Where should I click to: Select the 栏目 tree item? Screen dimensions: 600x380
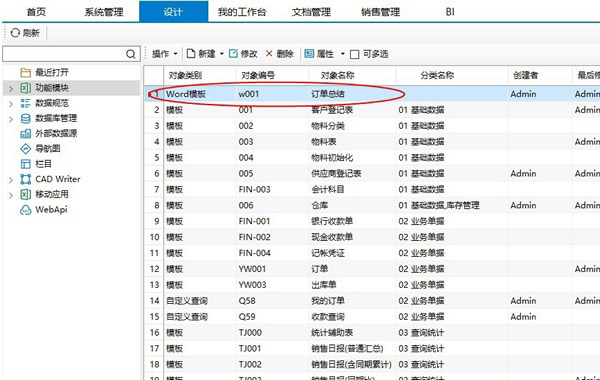coord(44,164)
